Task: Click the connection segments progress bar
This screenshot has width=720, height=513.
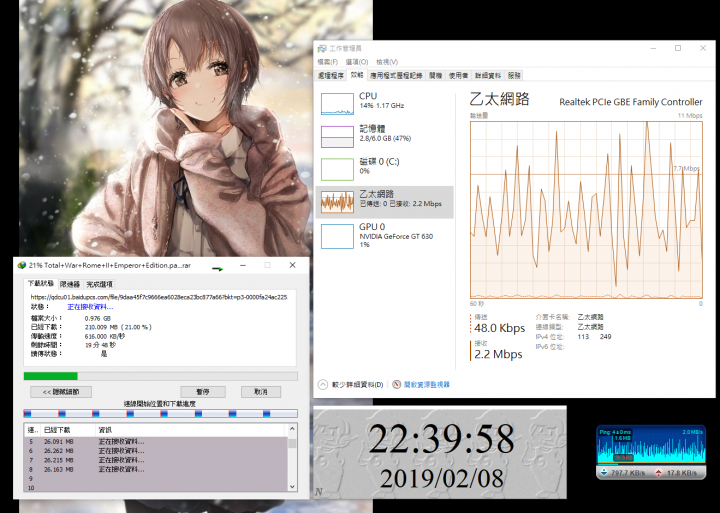Action: point(161,413)
